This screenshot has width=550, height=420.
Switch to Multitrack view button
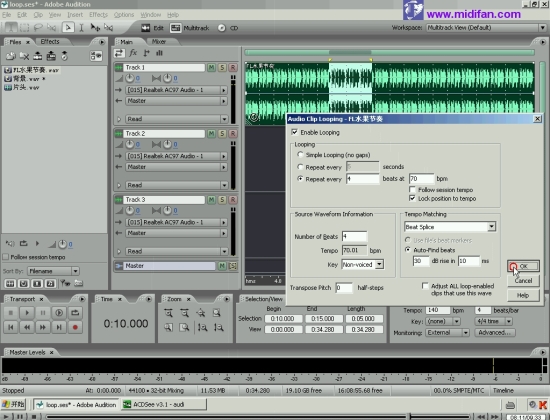pos(189,28)
